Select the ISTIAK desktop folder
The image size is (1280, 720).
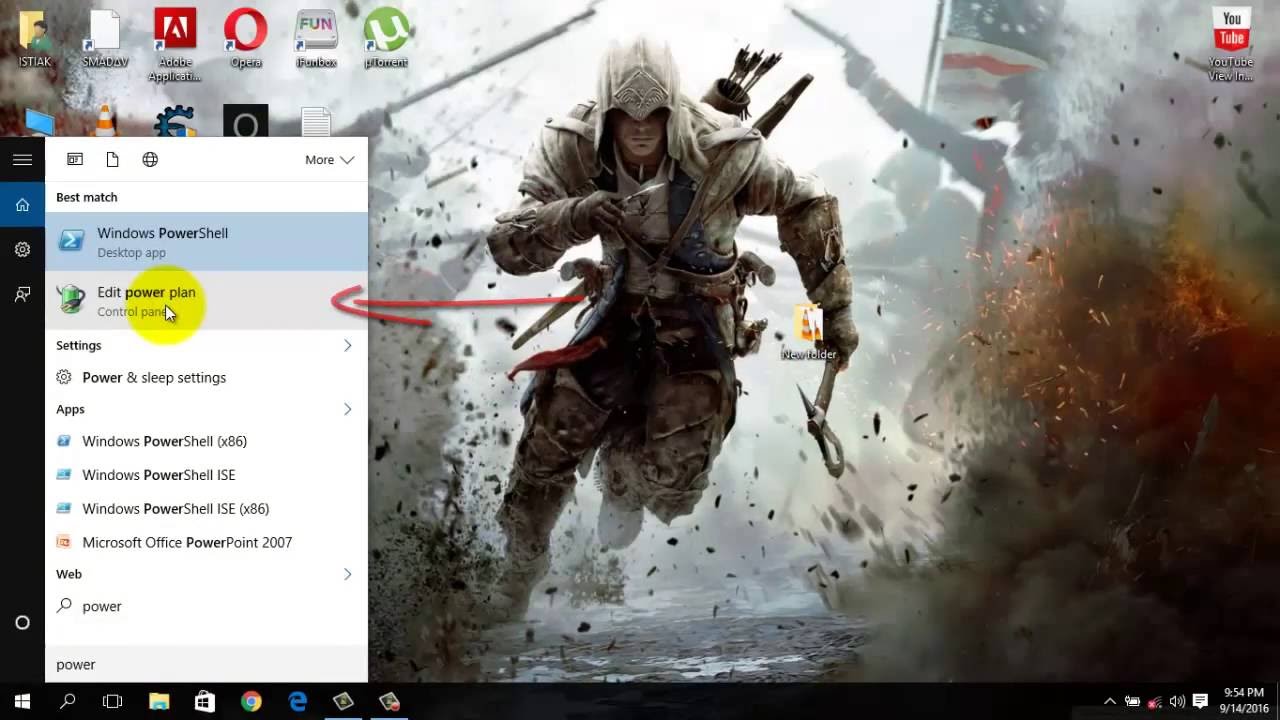point(34,40)
